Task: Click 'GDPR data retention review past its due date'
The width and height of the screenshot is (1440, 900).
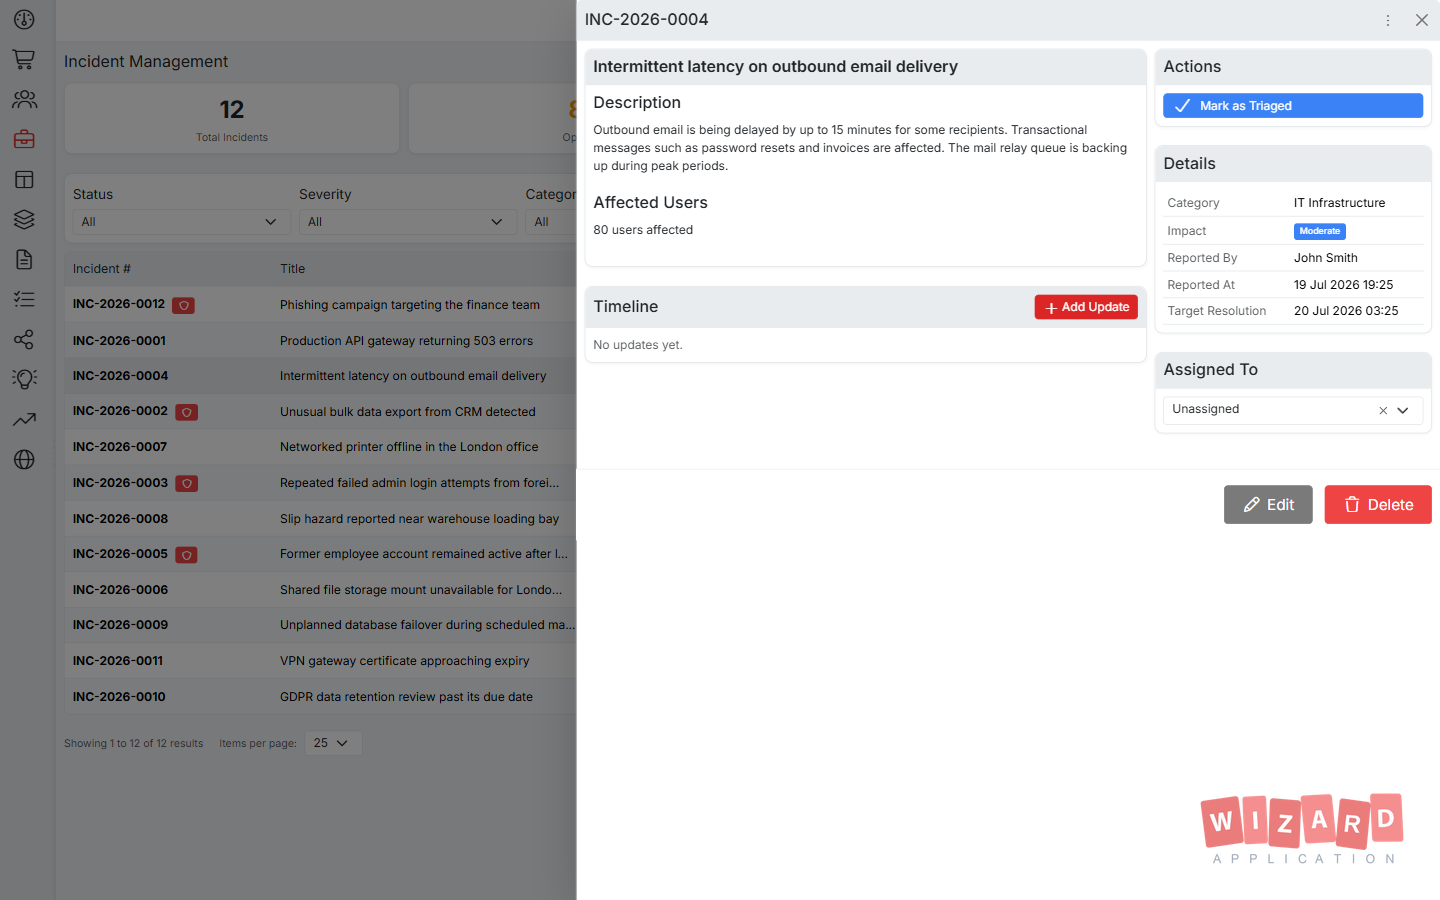Action: click(406, 697)
